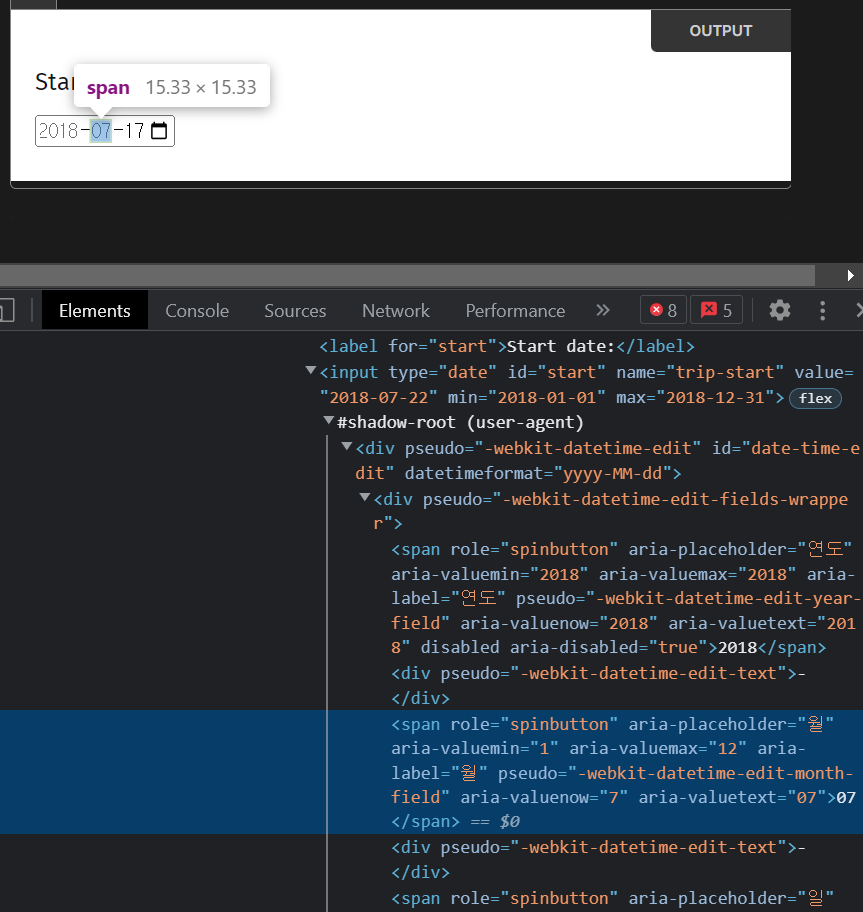
Task: Click the horizontal scrollbar right arrow
Action: coord(850,275)
